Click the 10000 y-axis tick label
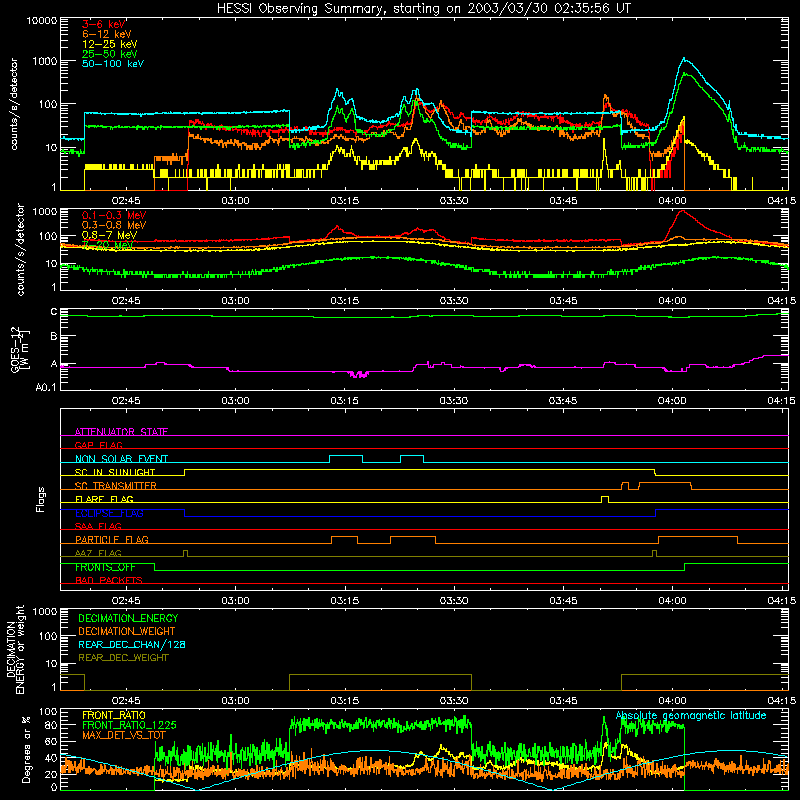Image resolution: width=800 pixels, height=800 pixels. click(42, 20)
